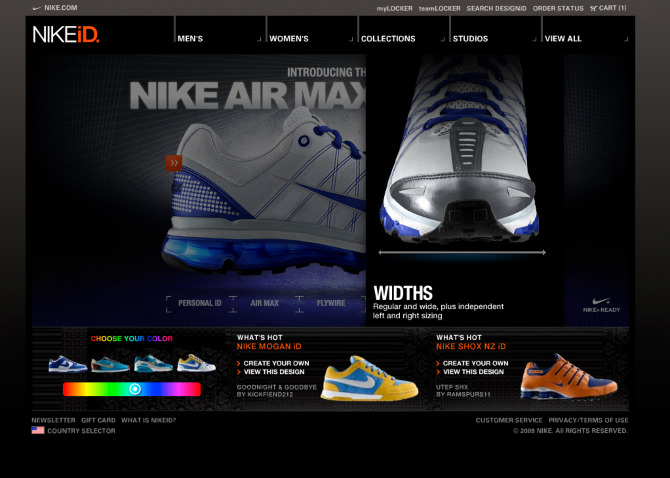Open CUSTOMER SERVICE link
The image size is (670, 478).
pyautogui.click(x=509, y=420)
